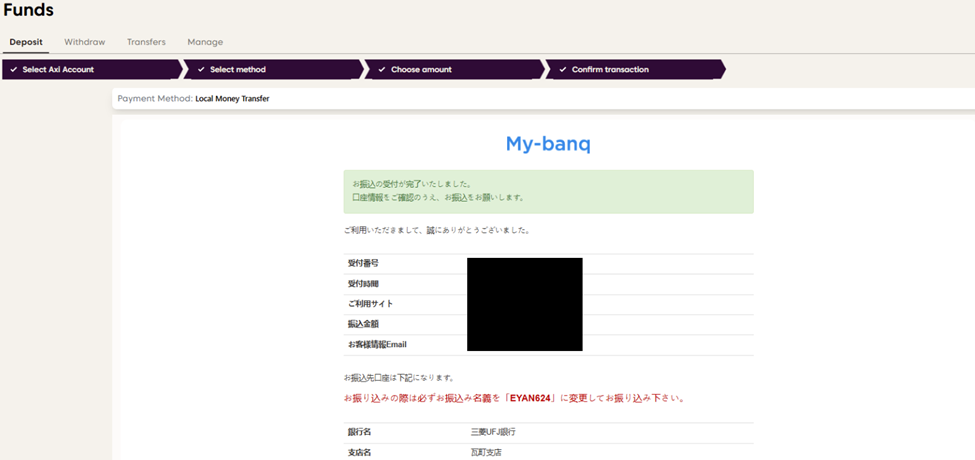Switch to the Withdraw tab
Image resolution: width=975 pixels, height=460 pixels.
tap(85, 42)
